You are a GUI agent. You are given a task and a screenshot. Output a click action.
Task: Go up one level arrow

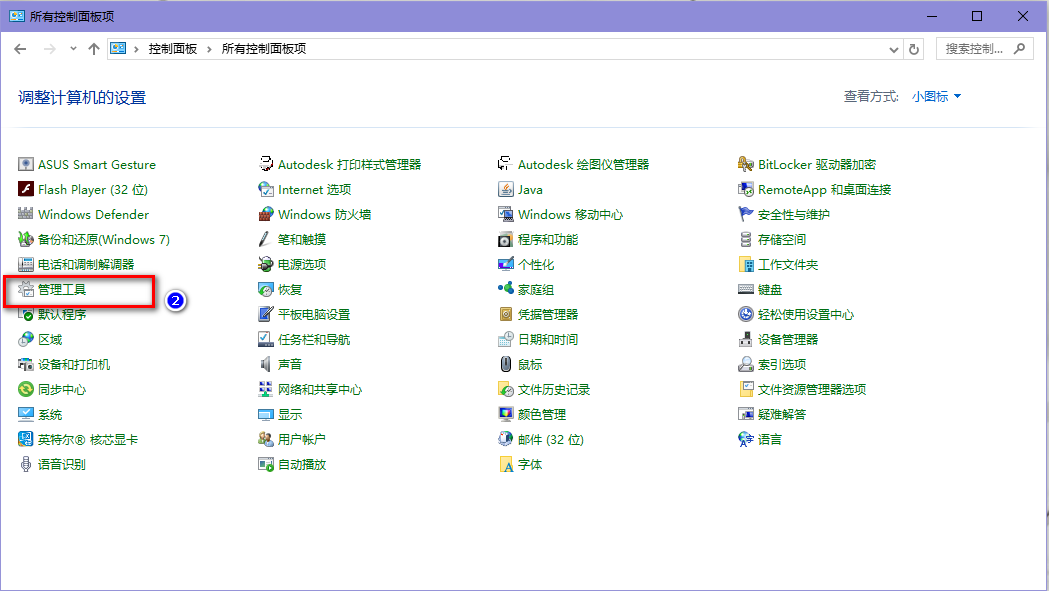pos(94,49)
